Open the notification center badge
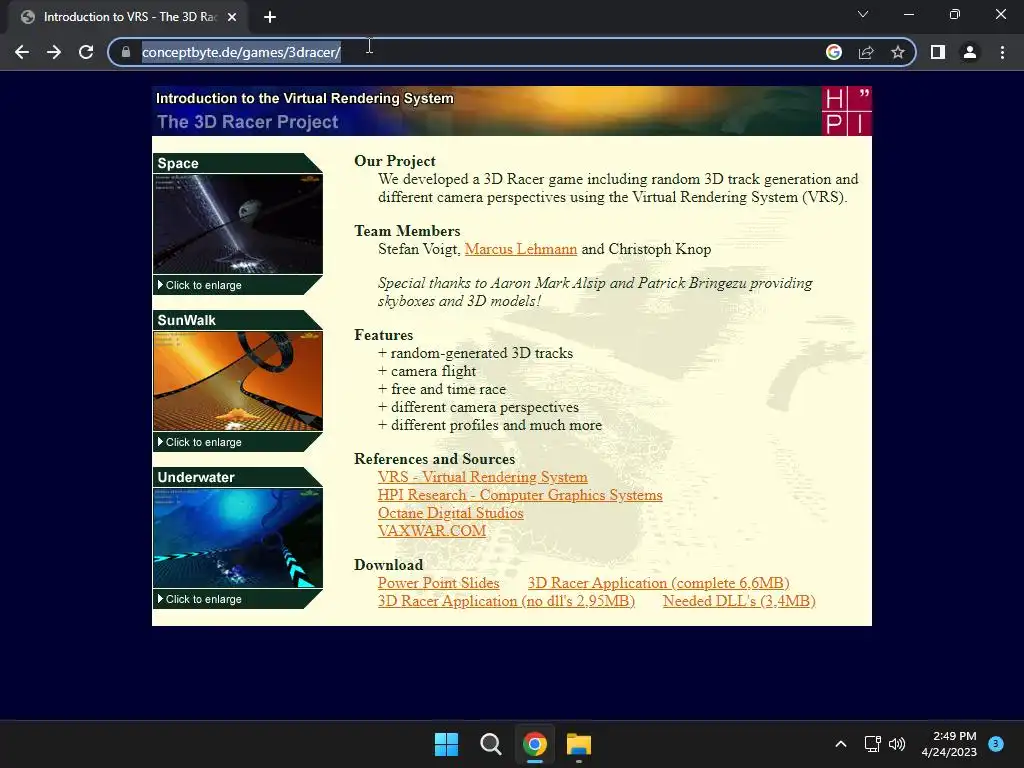The image size is (1024, 768). coord(996,744)
